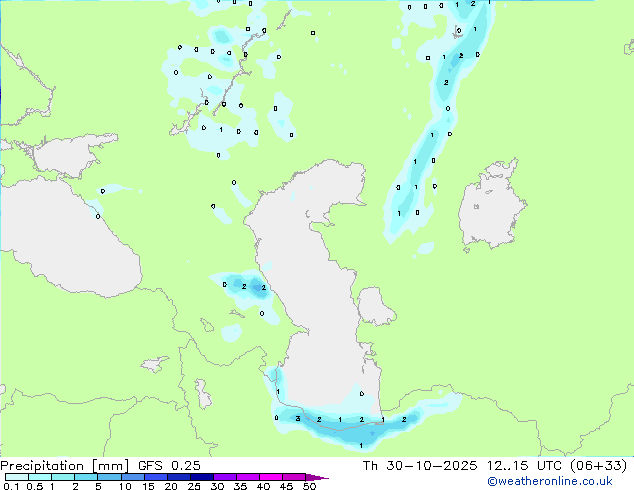Click the '45' legend scale label
634x490 pixels.
click(286, 486)
